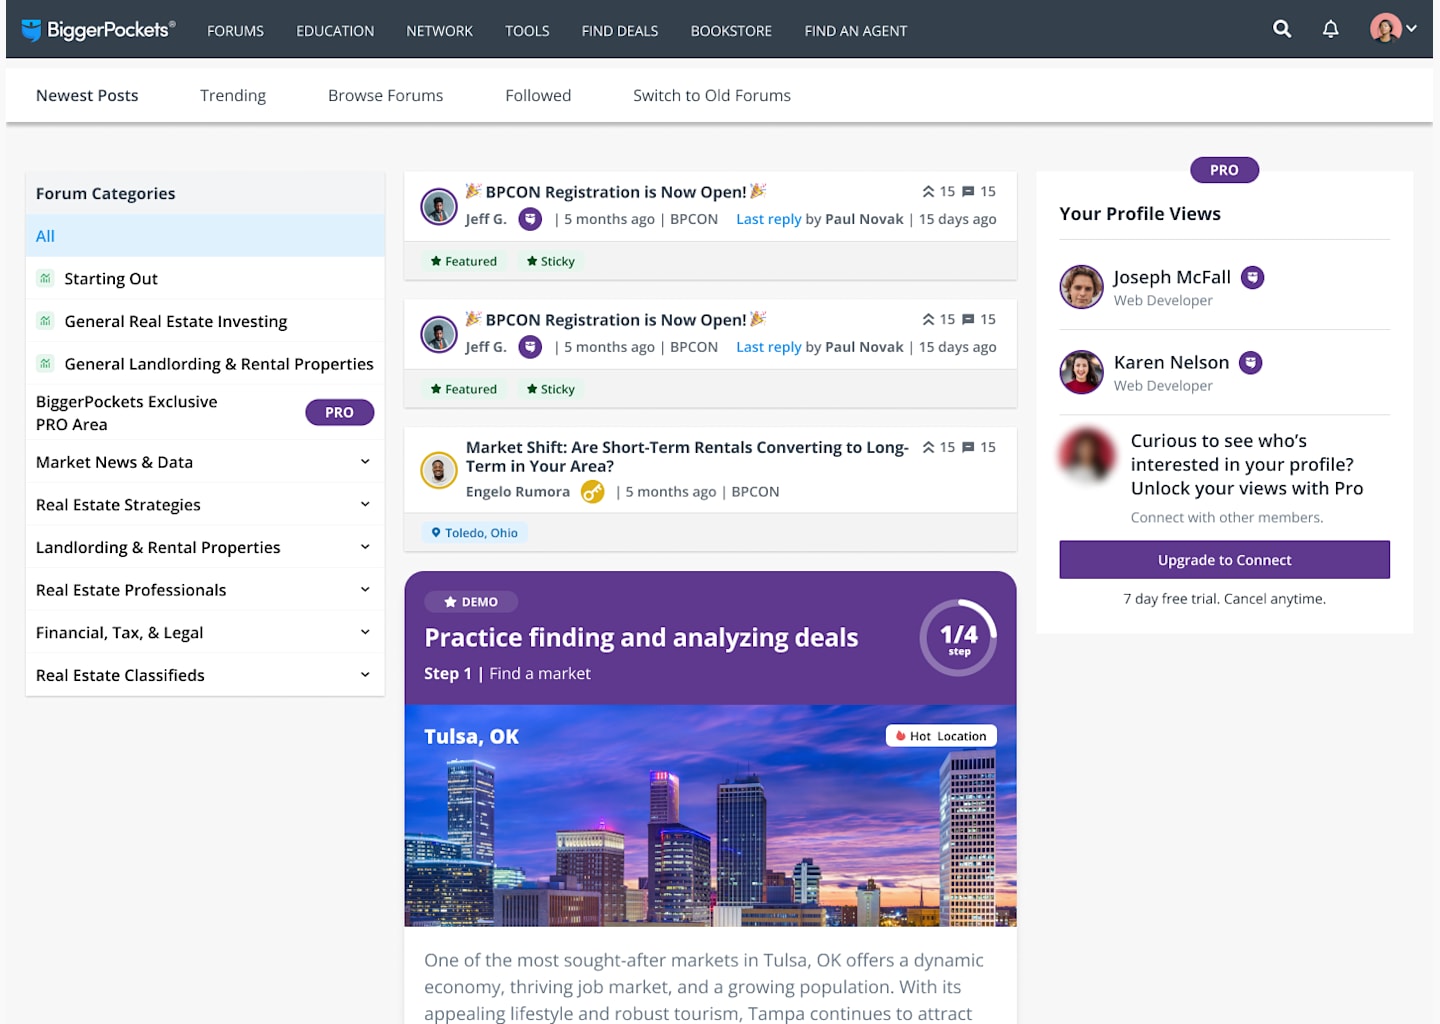The width and height of the screenshot is (1440, 1024).
Task: Click Karen Nelson's profile photo
Action: pos(1081,372)
